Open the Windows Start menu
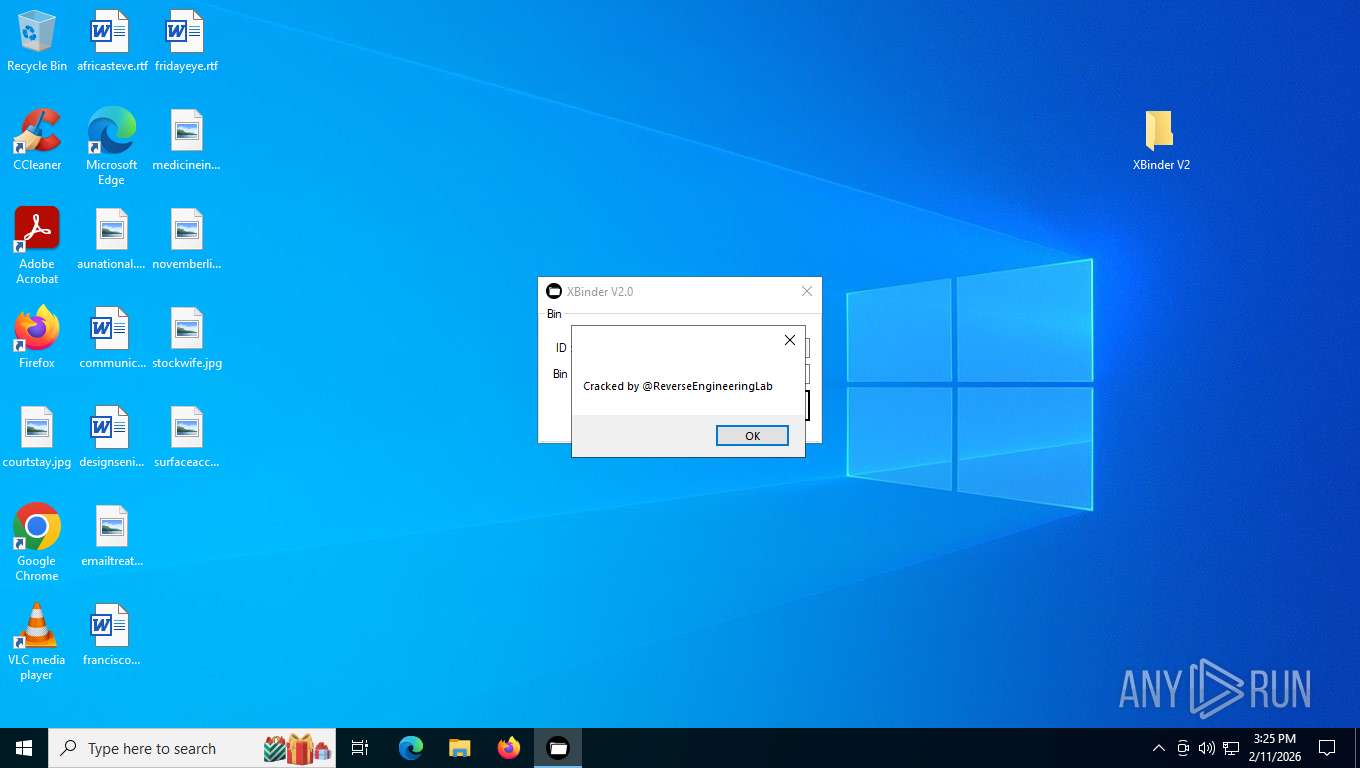The height and width of the screenshot is (768, 1360). [24, 748]
